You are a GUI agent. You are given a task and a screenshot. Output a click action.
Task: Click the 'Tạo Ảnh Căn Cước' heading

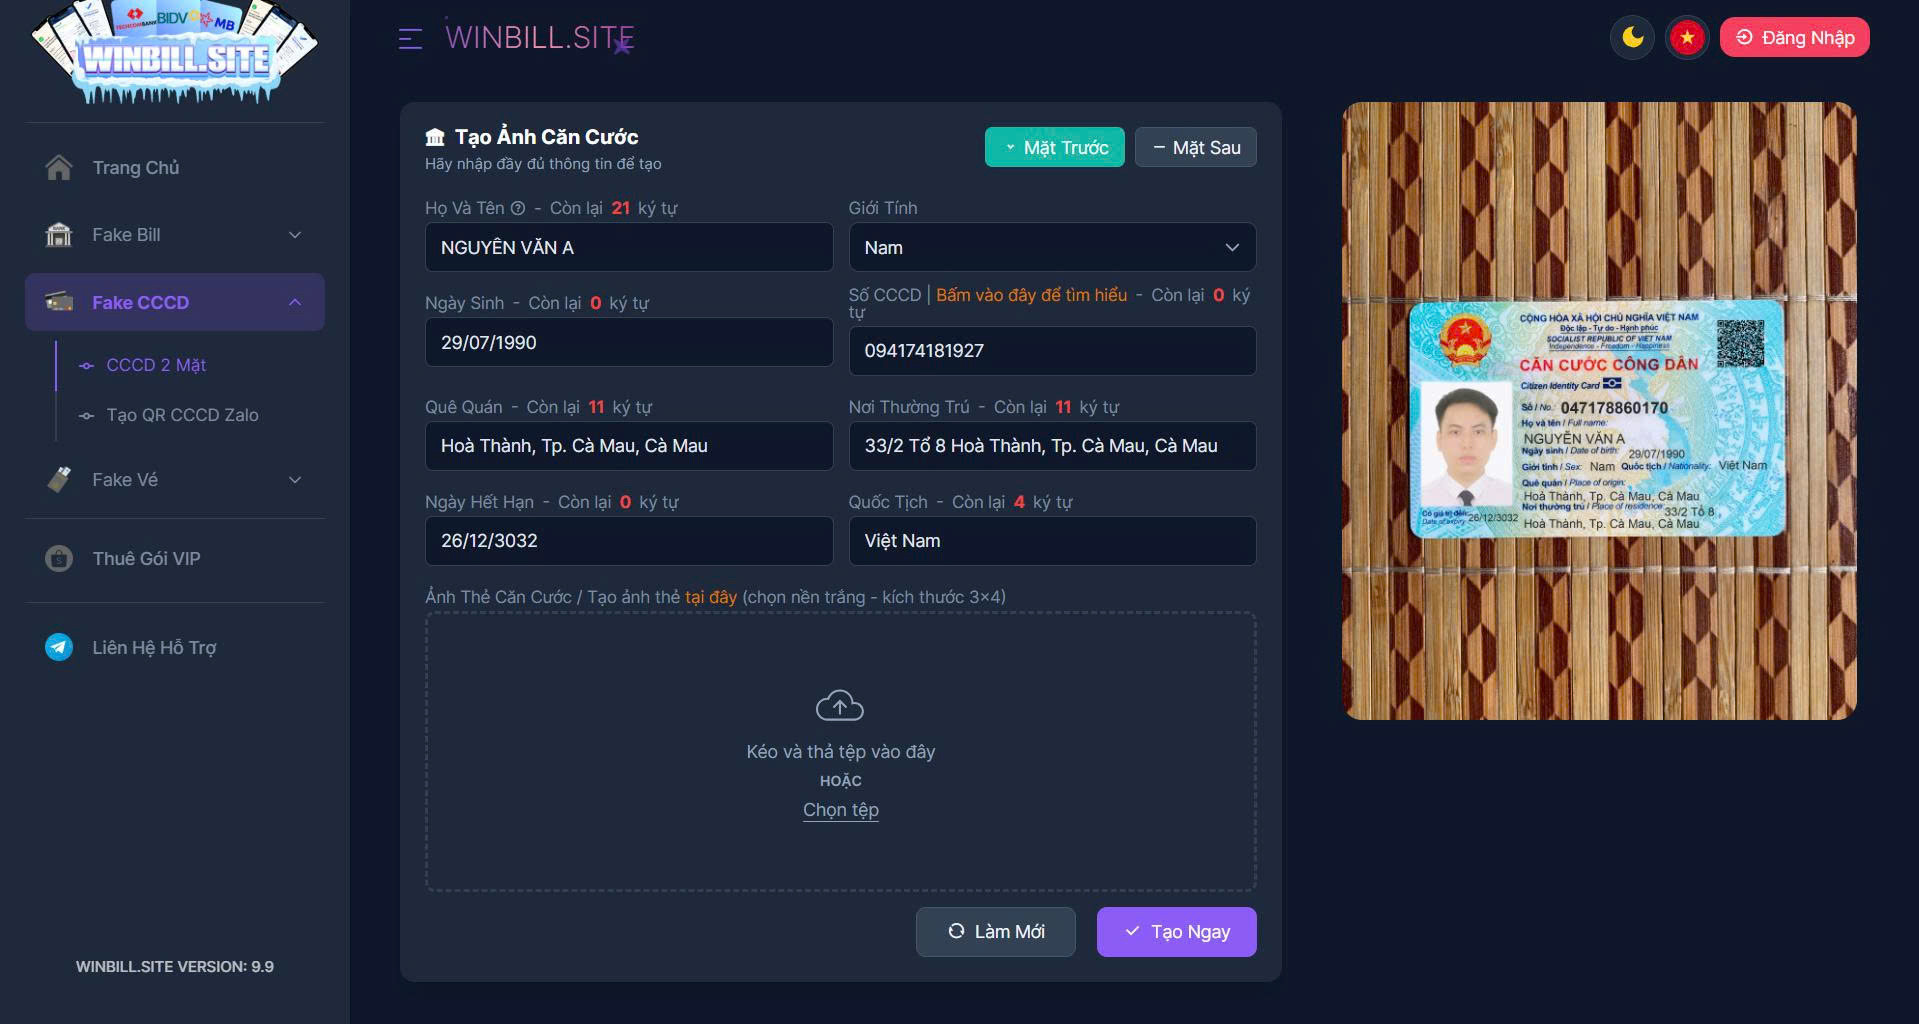pos(546,137)
